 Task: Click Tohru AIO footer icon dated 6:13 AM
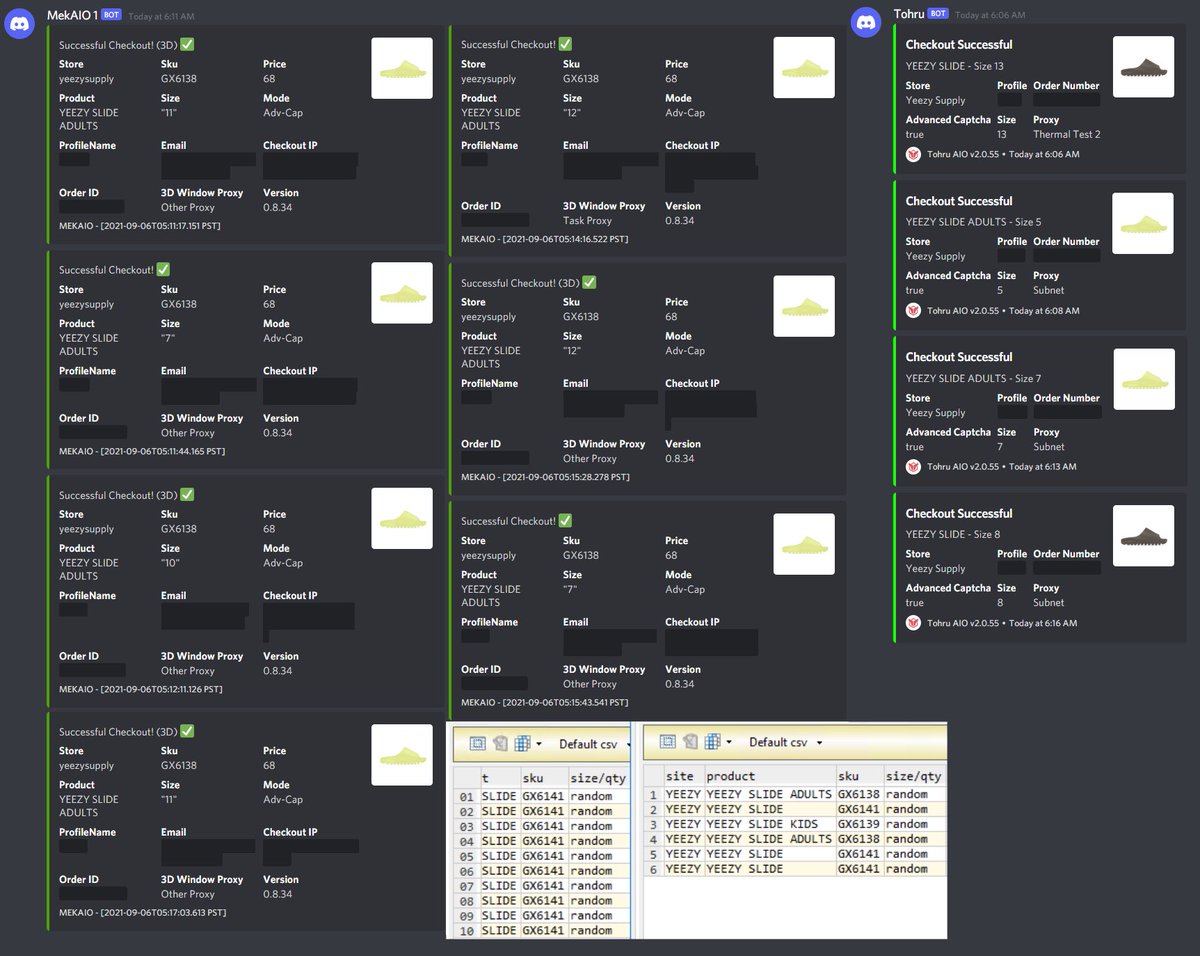[913, 466]
